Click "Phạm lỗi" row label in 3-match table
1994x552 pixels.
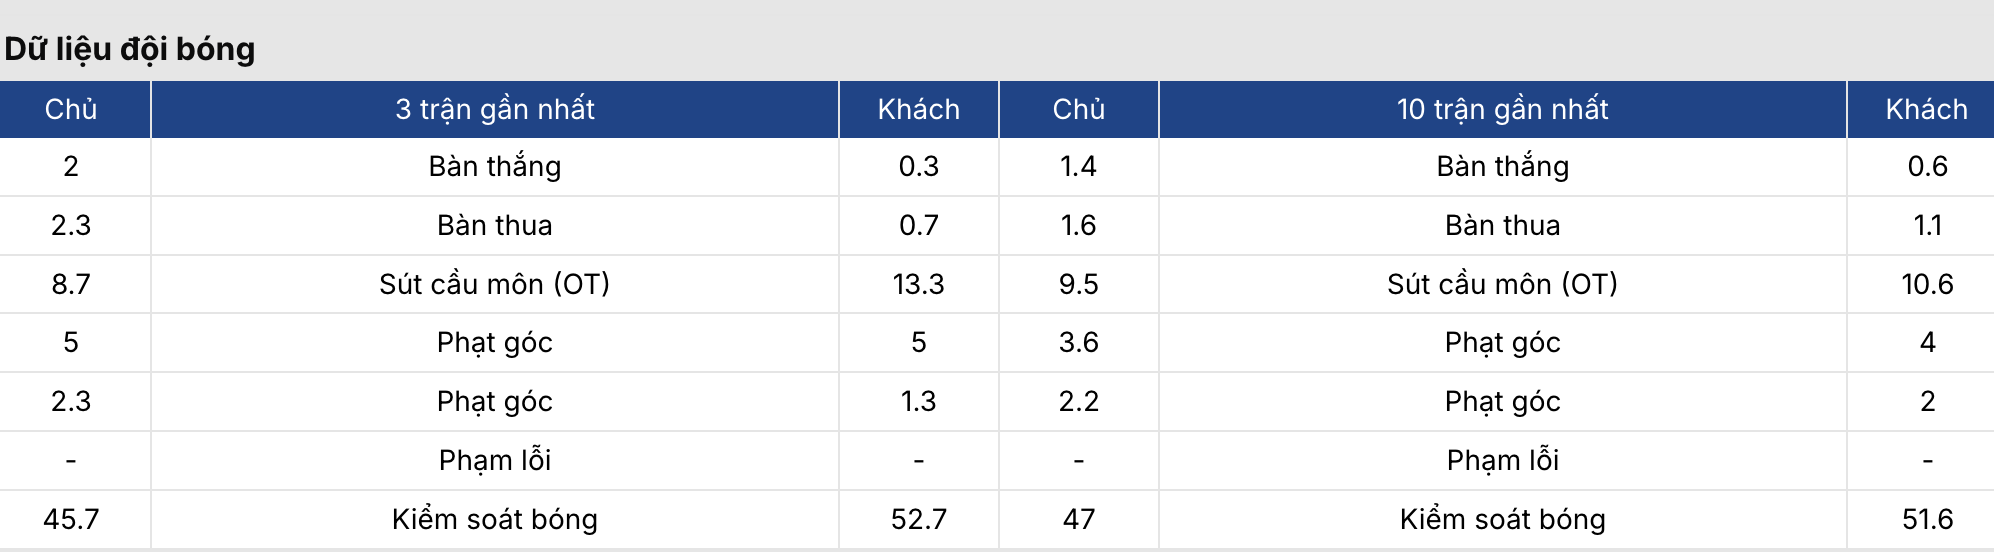(x=495, y=460)
